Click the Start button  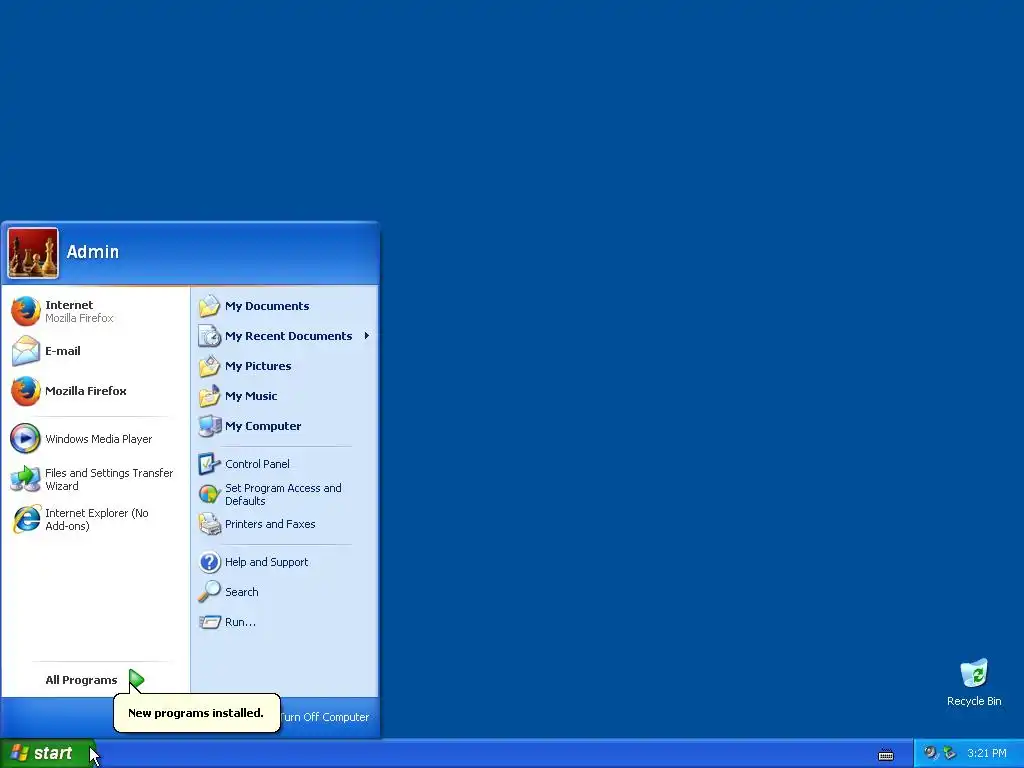(x=47, y=754)
